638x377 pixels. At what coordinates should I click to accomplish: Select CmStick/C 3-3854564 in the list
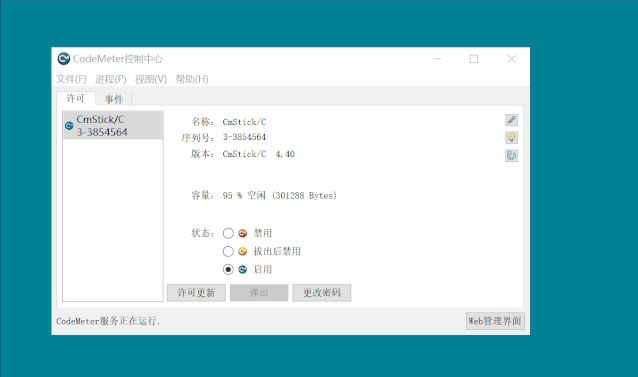[113, 126]
